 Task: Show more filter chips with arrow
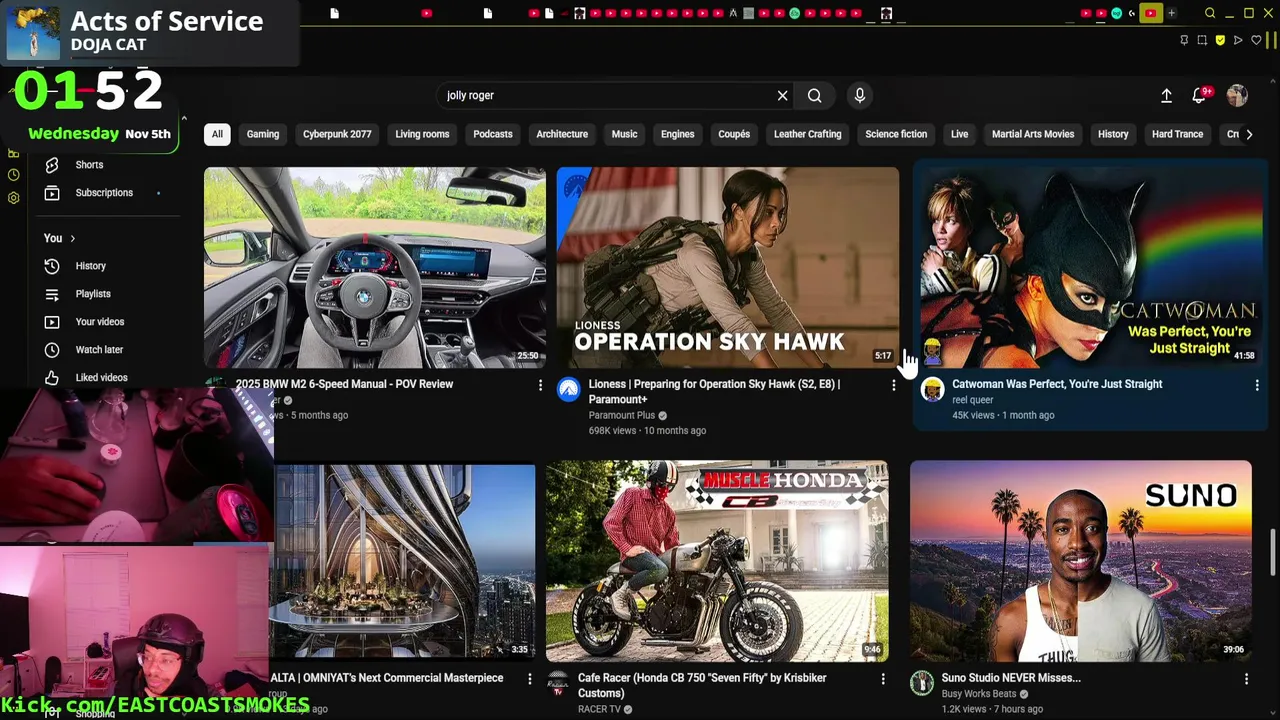point(1248,134)
